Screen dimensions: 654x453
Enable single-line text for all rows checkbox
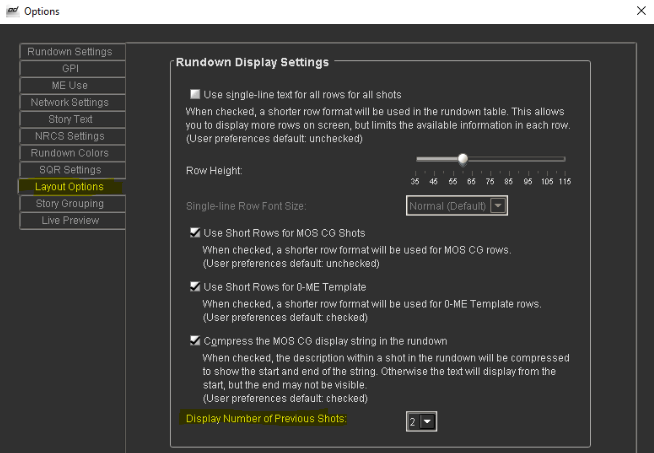pyautogui.click(x=195, y=92)
